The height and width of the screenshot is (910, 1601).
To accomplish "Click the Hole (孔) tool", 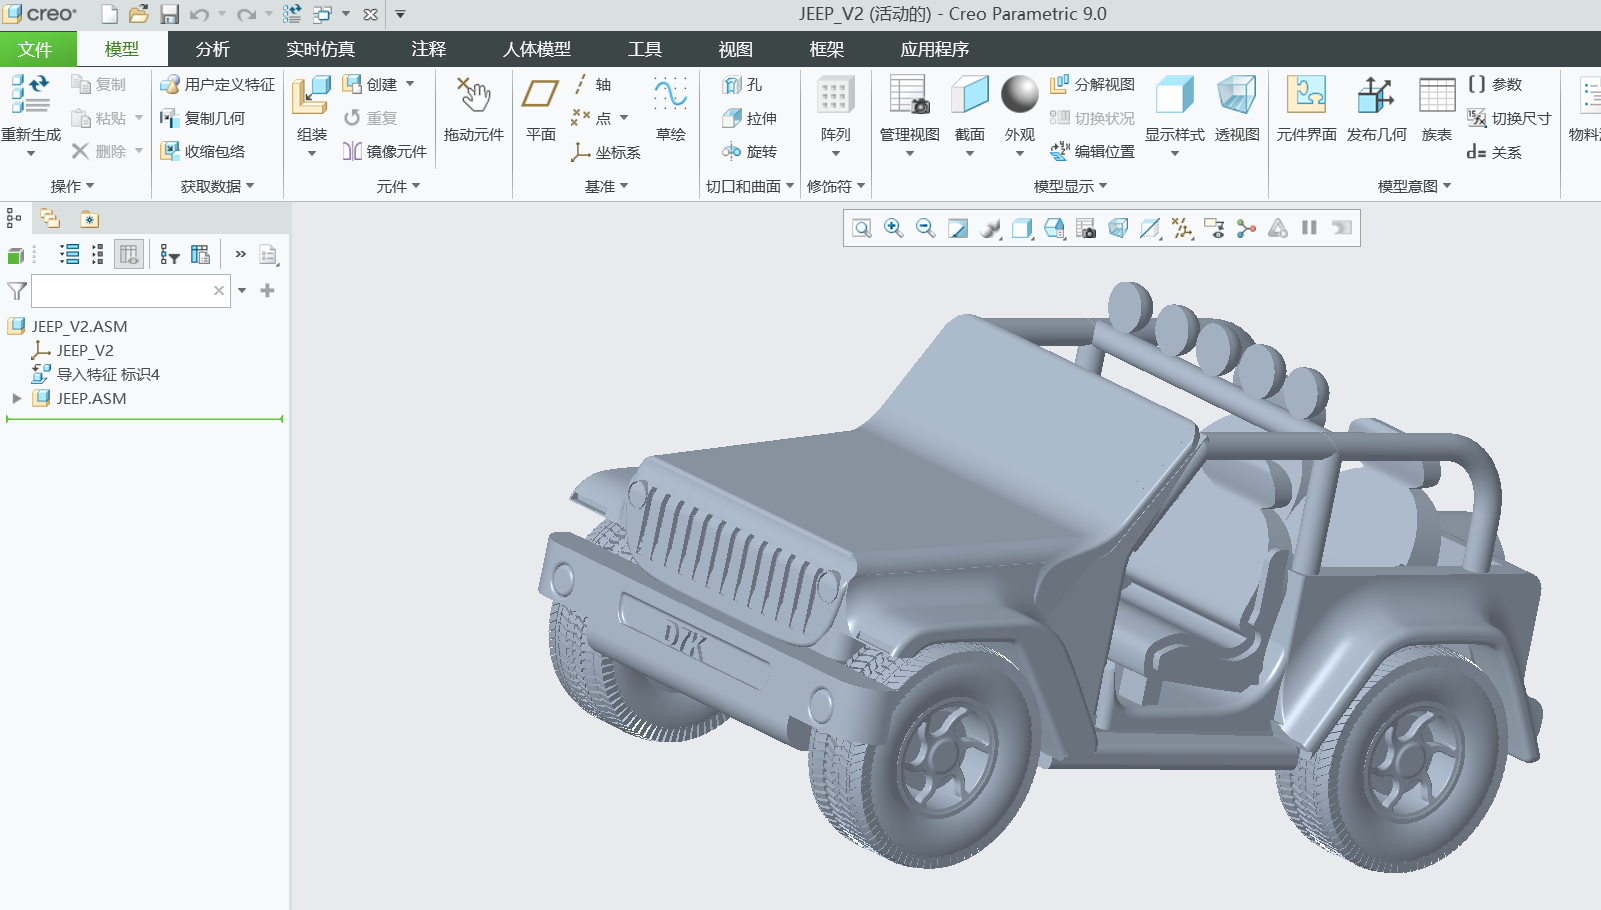I will pos(742,85).
